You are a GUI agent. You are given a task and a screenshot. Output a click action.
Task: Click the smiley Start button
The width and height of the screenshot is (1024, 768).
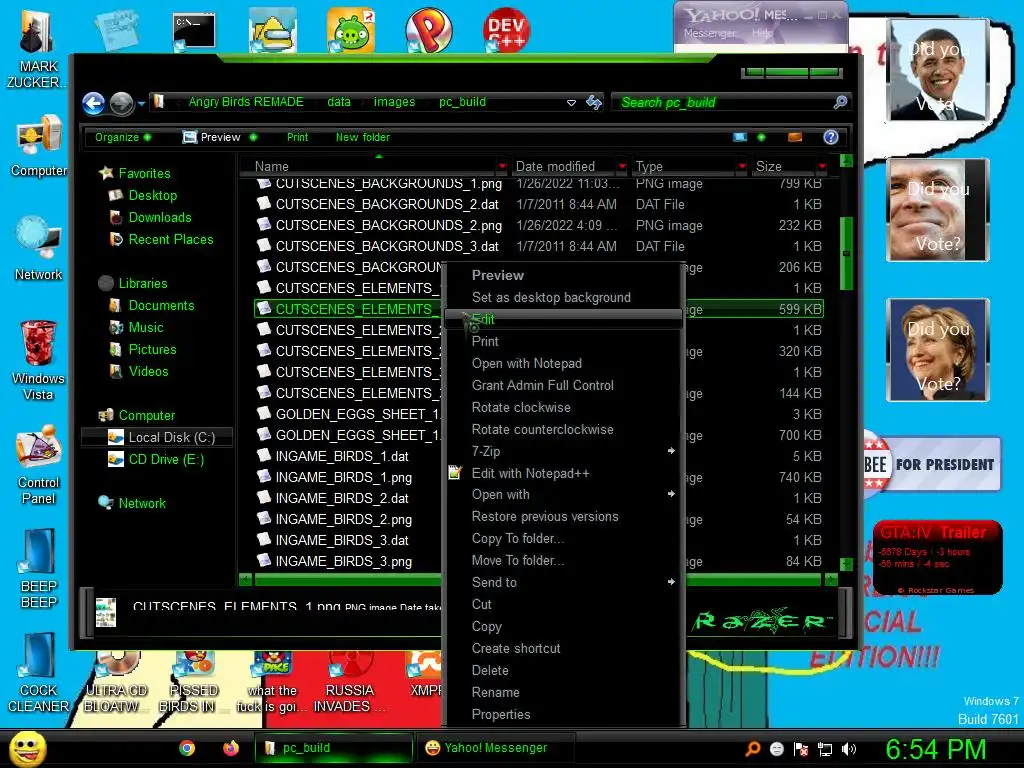pyautogui.click(x=27, y=748)
